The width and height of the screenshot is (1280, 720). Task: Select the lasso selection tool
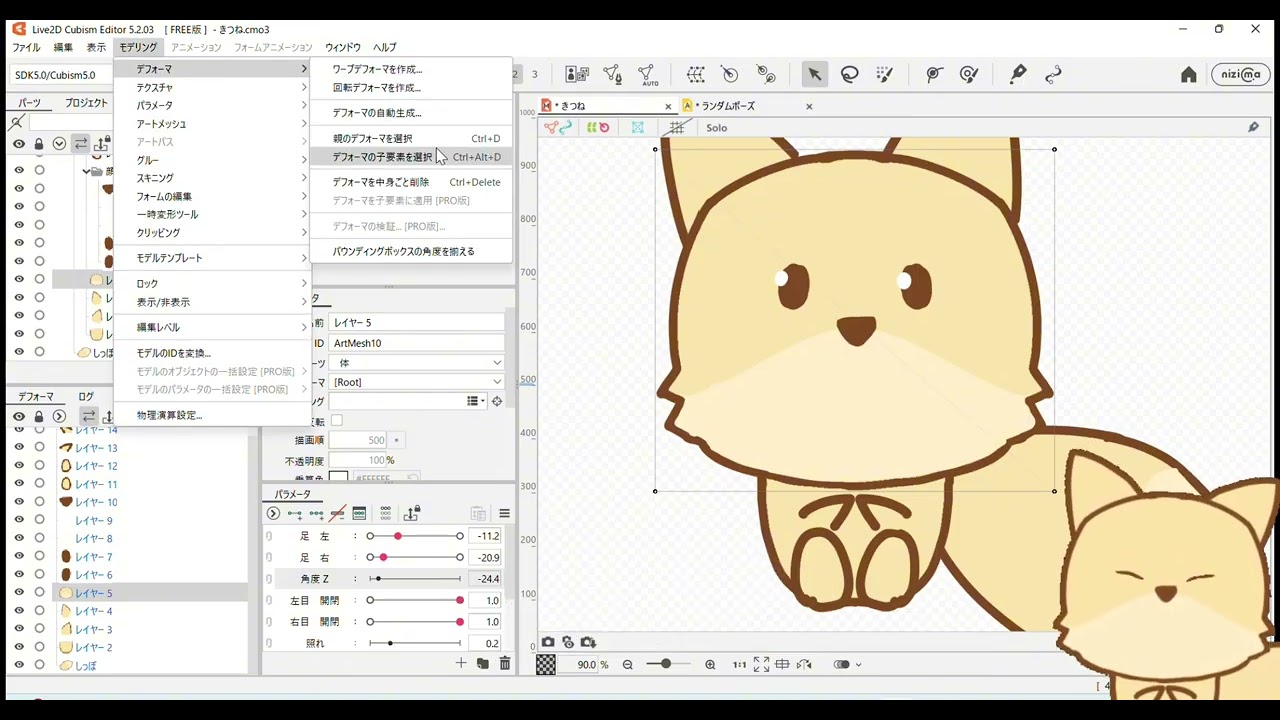(x=850, y=74)
